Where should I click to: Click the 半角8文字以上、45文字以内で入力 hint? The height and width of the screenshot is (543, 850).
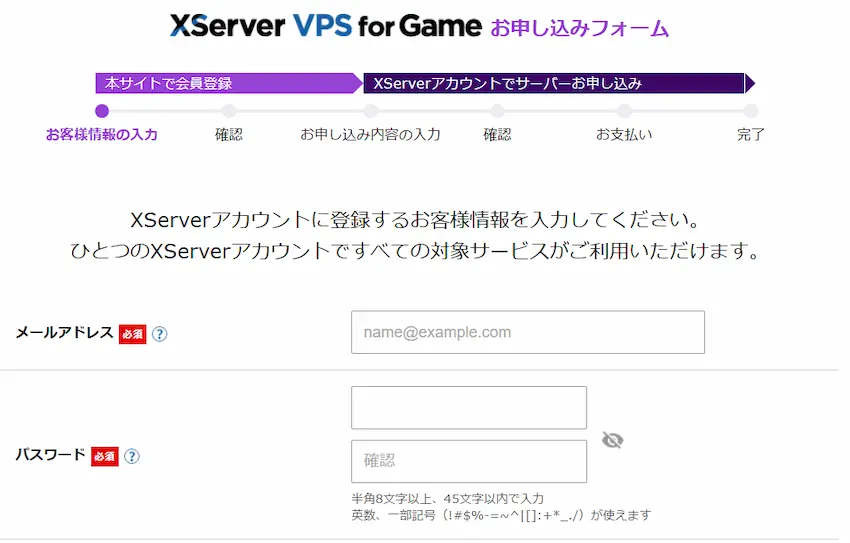[x=447, y=499]
